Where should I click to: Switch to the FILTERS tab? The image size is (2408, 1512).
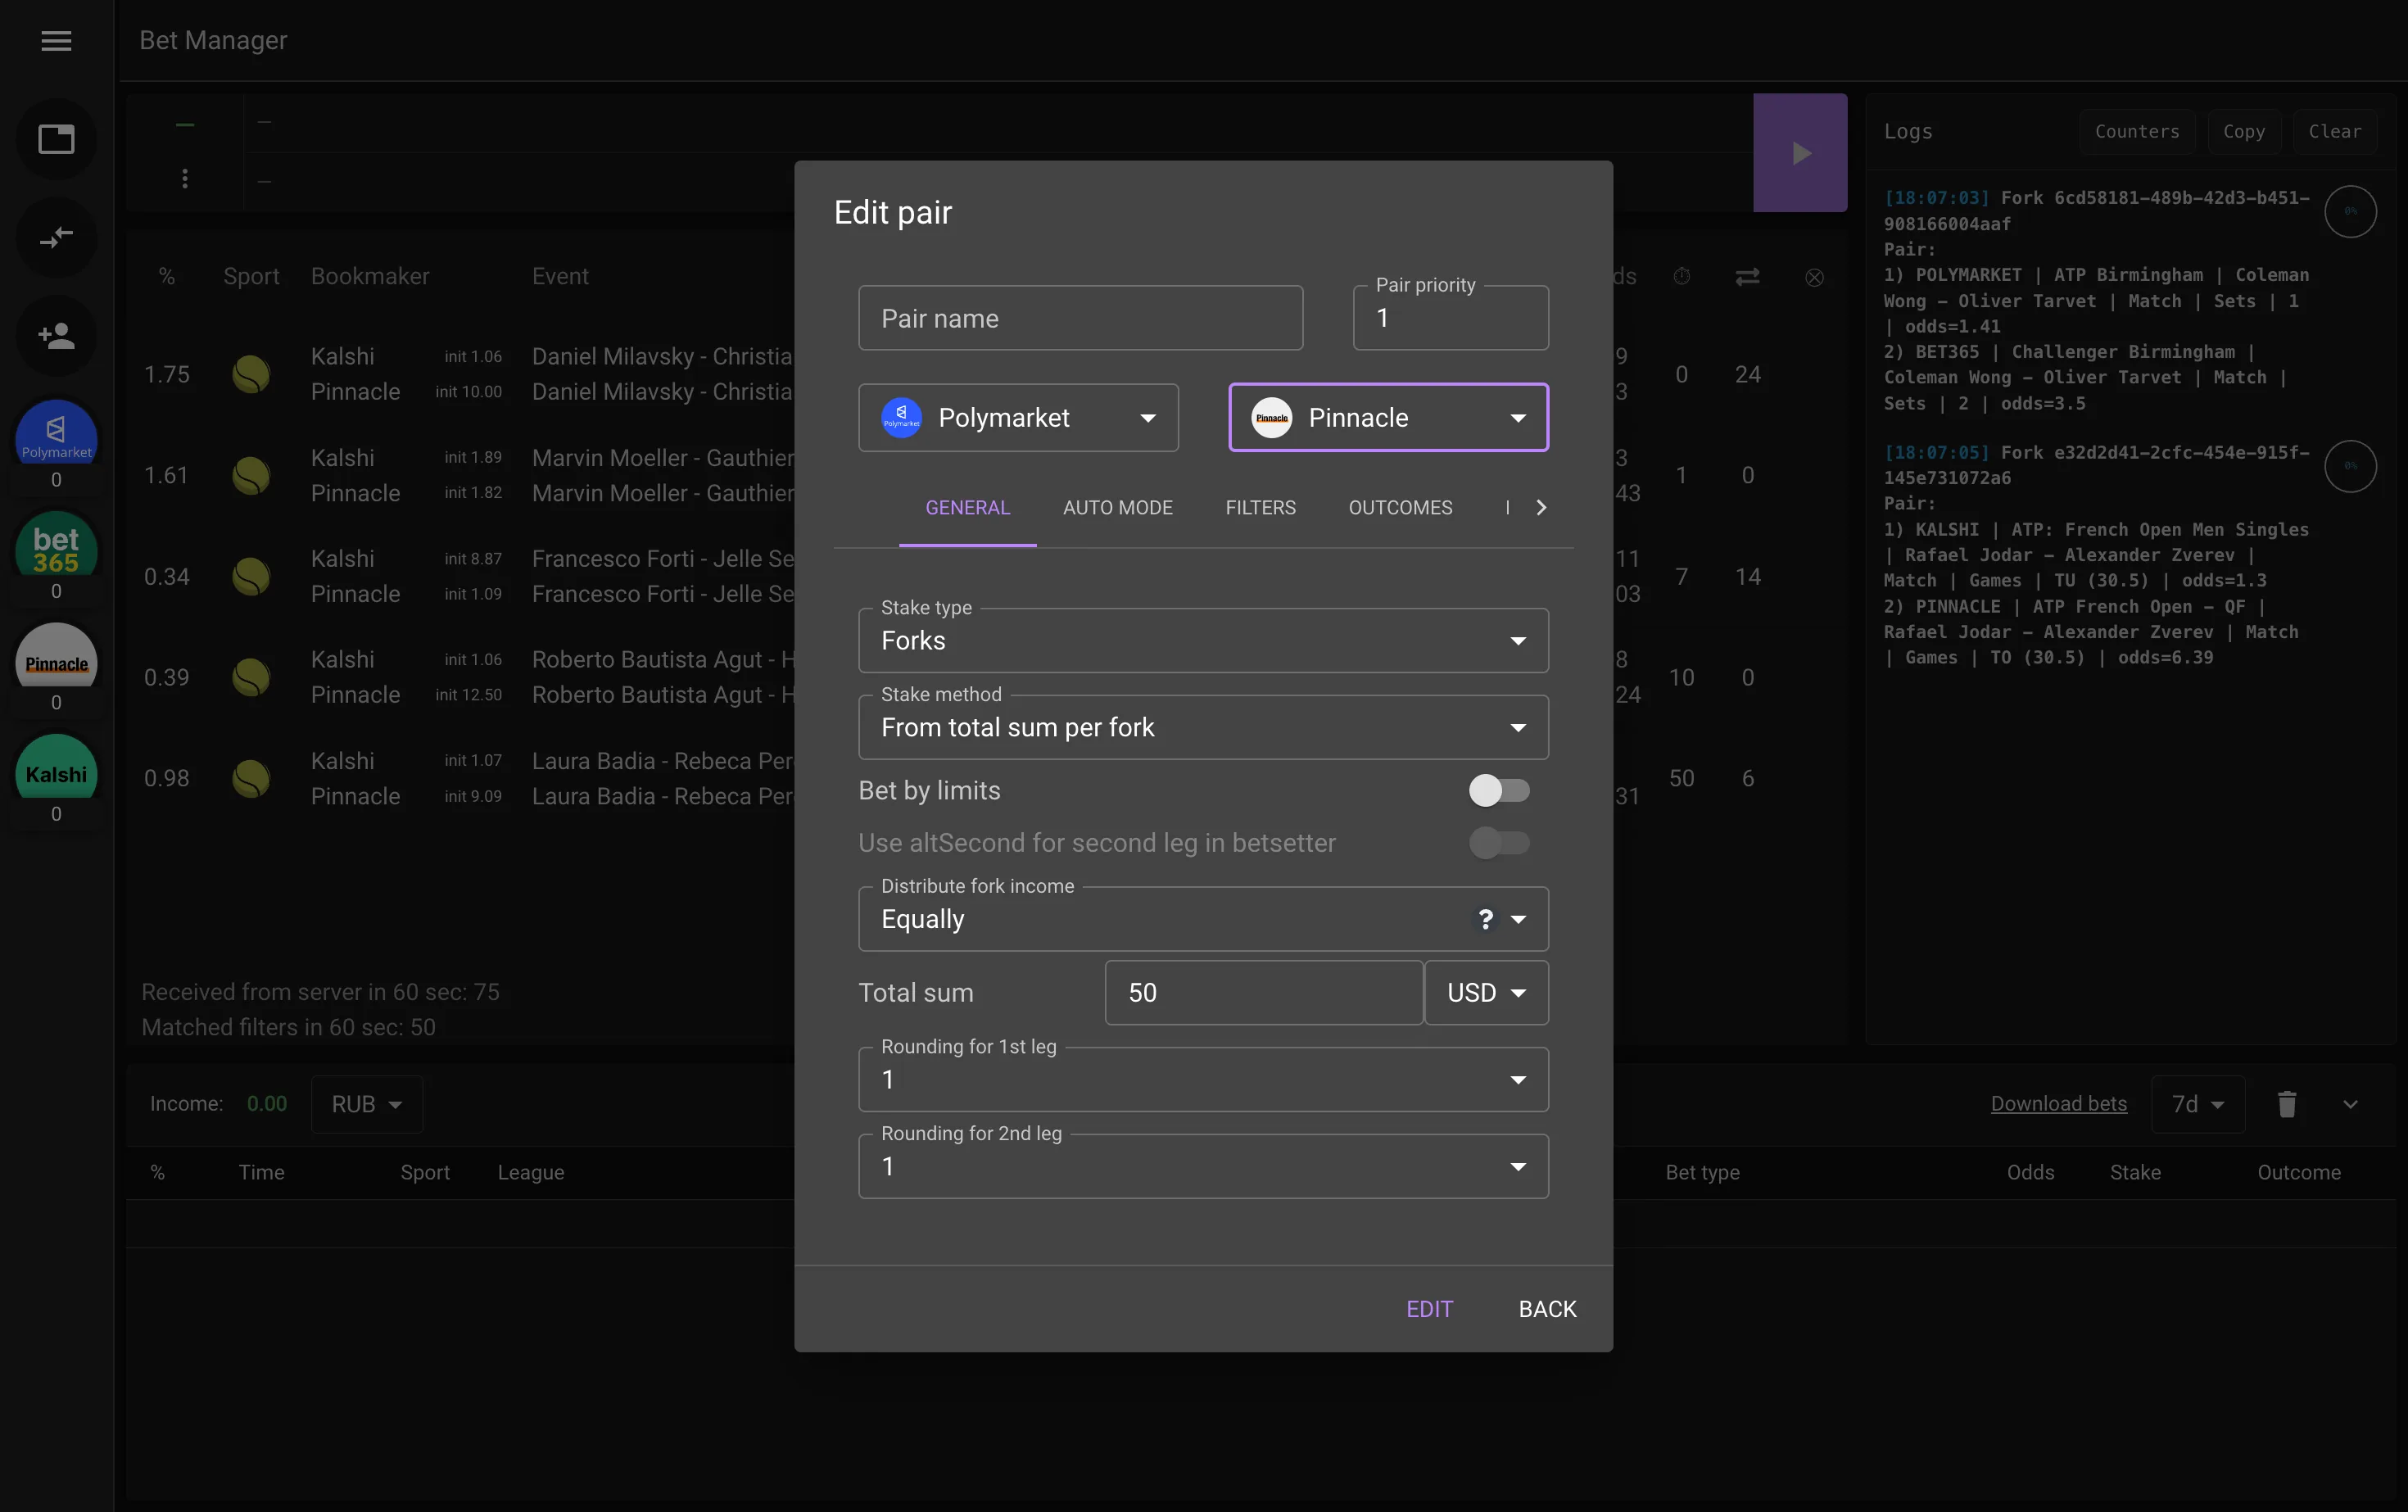click(1260, 508)
